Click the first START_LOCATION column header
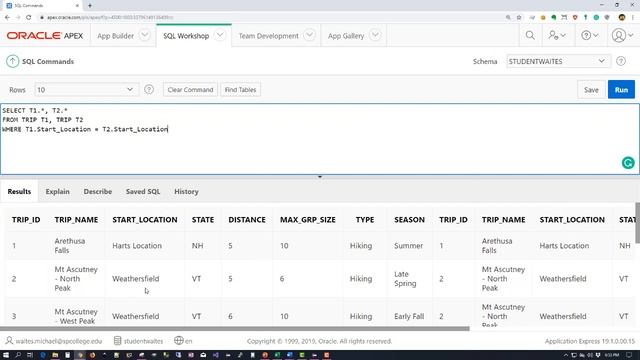Screen dimensions: 640x360 click(x=144, y=220)
